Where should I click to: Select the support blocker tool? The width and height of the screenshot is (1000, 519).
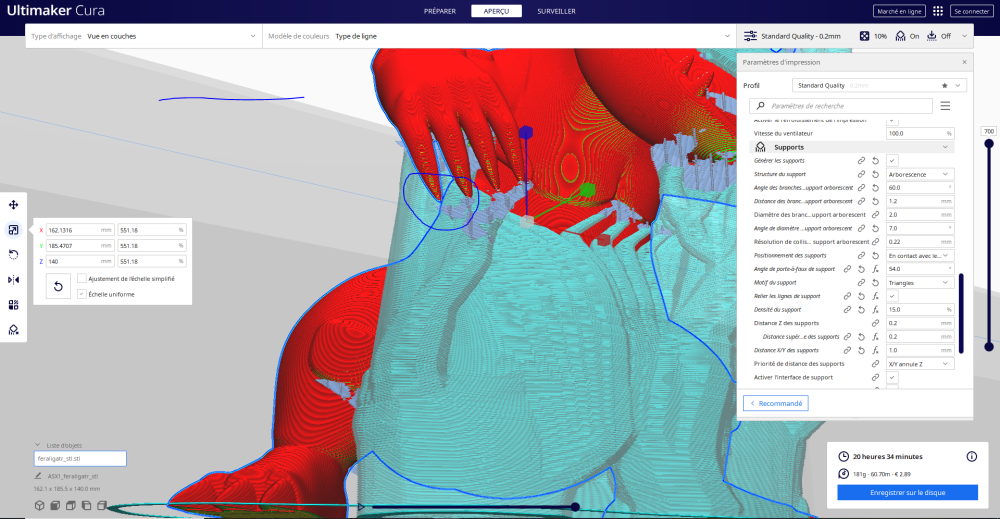pos(13,330)
